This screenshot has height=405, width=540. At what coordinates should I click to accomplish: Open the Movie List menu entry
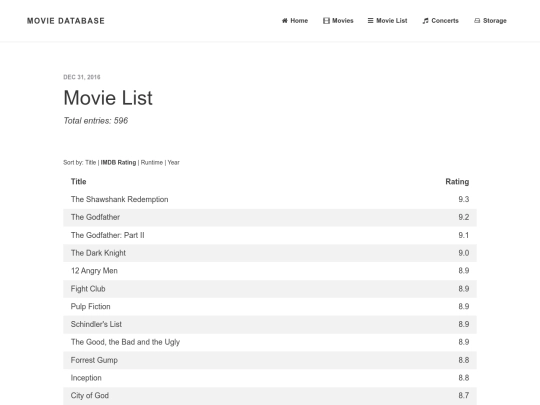pyautogui.click(x=387, y=21)
